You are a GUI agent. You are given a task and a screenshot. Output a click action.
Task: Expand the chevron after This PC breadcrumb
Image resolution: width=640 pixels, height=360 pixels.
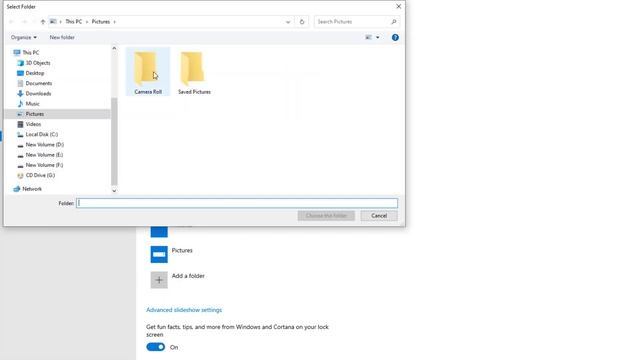(87, 22)
